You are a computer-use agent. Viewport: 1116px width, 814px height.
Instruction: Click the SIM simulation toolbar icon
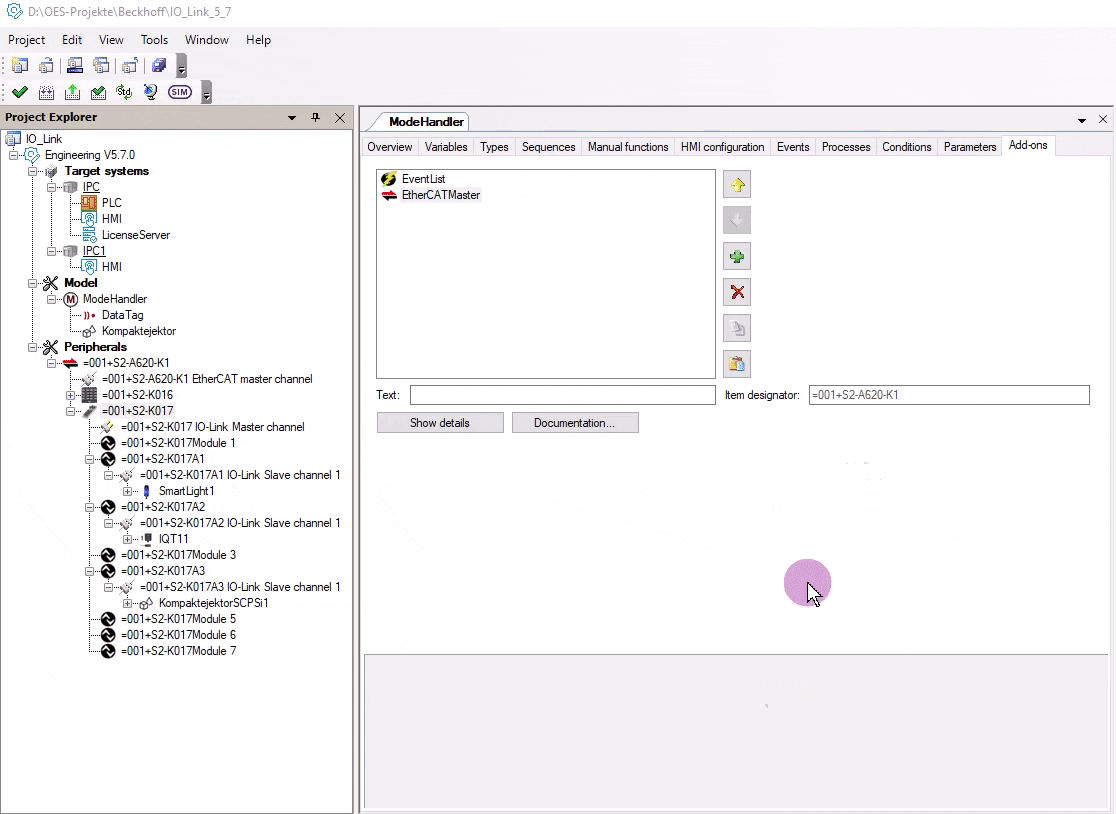(179, 92)
